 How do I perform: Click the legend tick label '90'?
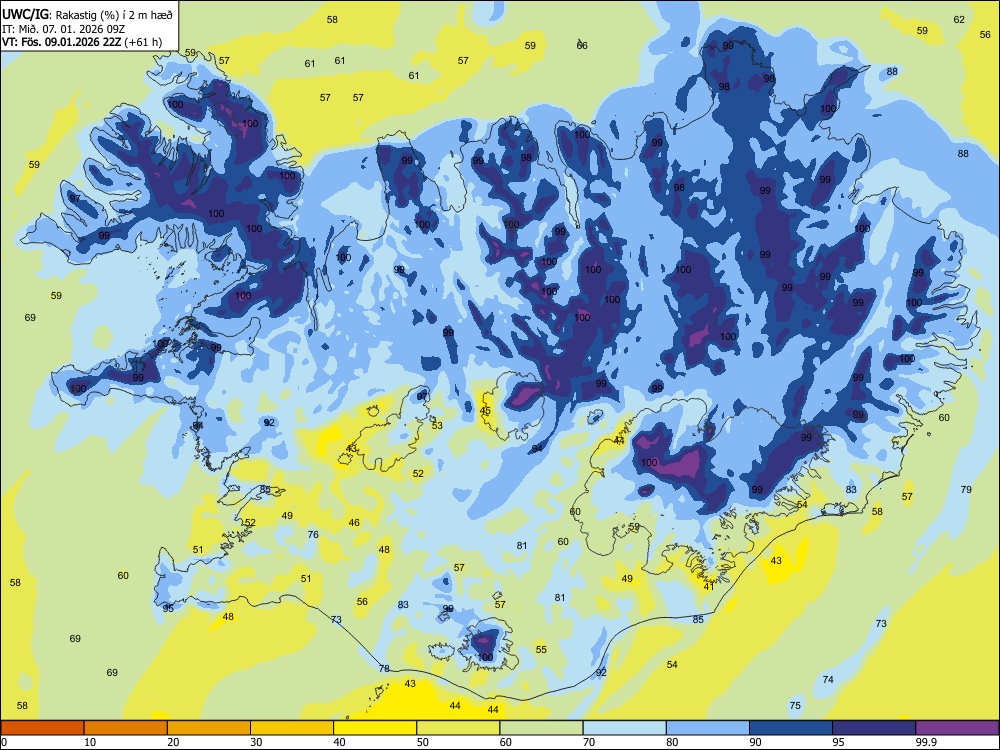click(756, 742)
